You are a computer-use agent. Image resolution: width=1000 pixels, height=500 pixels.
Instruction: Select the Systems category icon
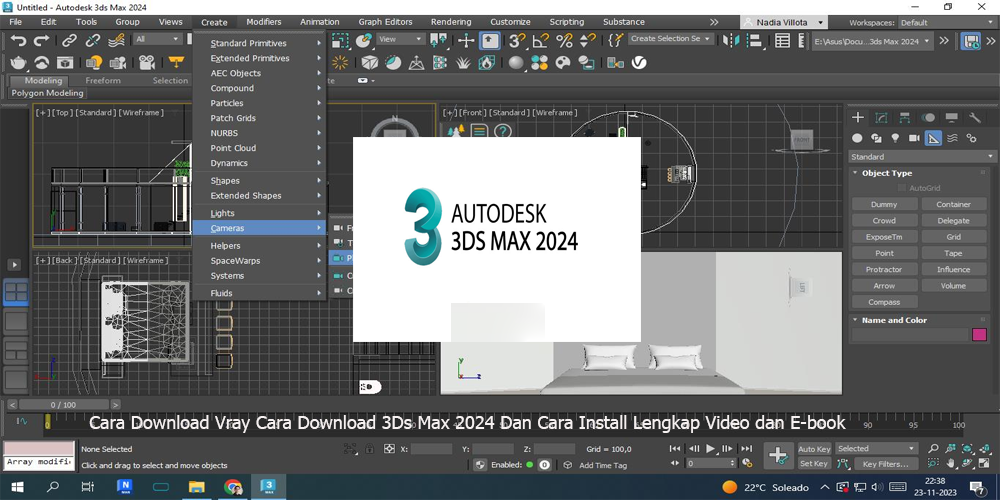pyautogui.click(x=971, y=138)
